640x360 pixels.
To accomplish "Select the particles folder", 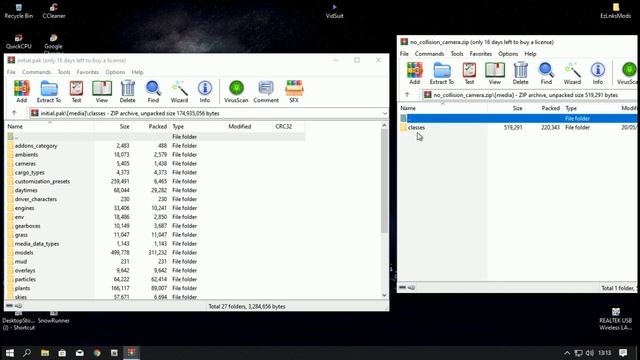I will pyautogui.click(x=25, y=279).
